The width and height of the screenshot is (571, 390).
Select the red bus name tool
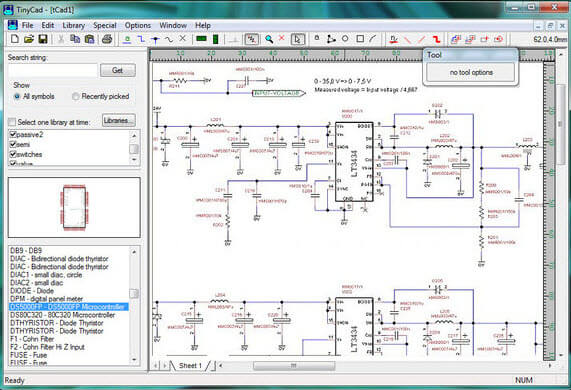pyautogui.click(x=393, y=39)
